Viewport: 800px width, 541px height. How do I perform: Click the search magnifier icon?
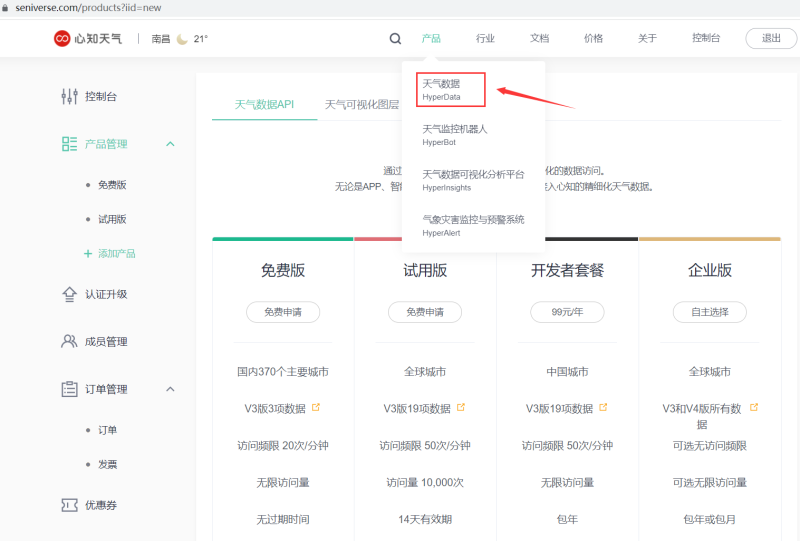(x=395, y=39)
